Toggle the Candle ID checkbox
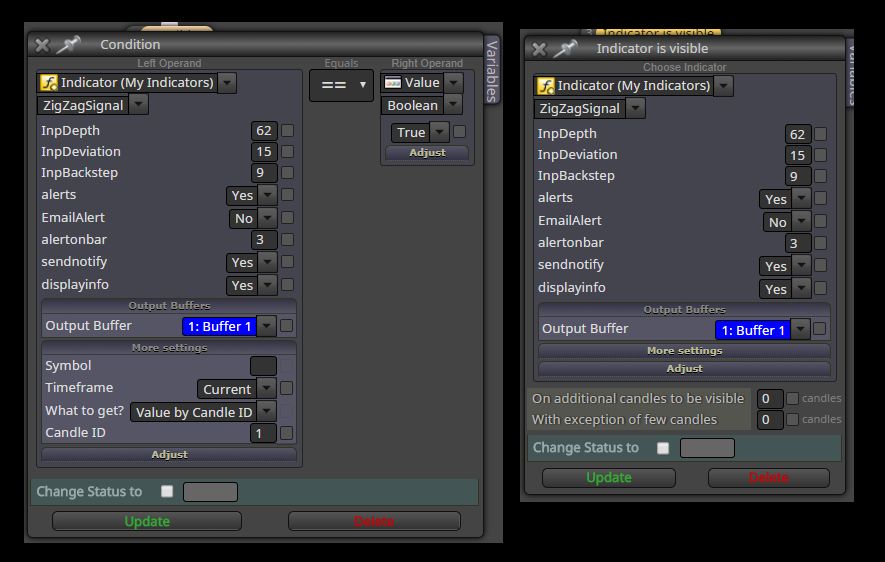The image size is (885, 562). click(x=287, y=433)
